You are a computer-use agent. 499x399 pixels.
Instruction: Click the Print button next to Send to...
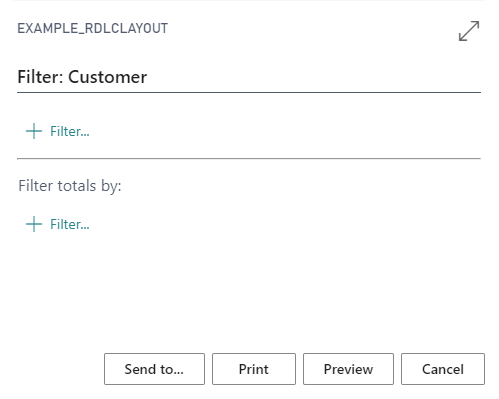[254, 369]
